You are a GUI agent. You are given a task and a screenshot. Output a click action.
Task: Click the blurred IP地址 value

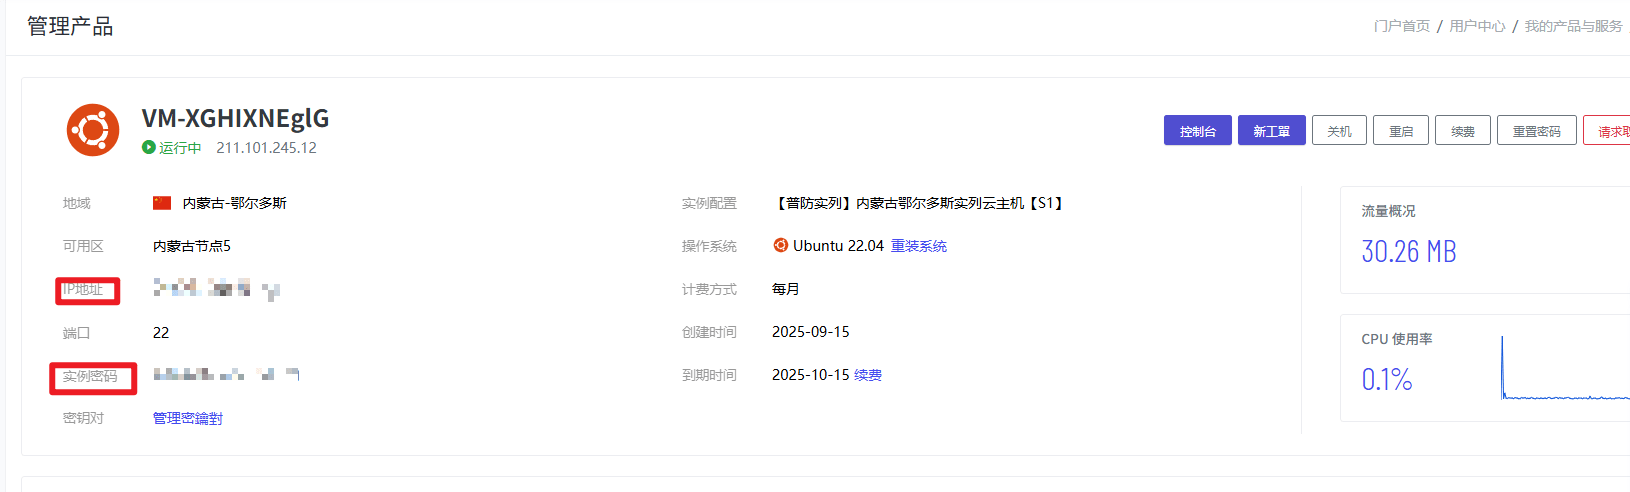click(x=215, y=289)
